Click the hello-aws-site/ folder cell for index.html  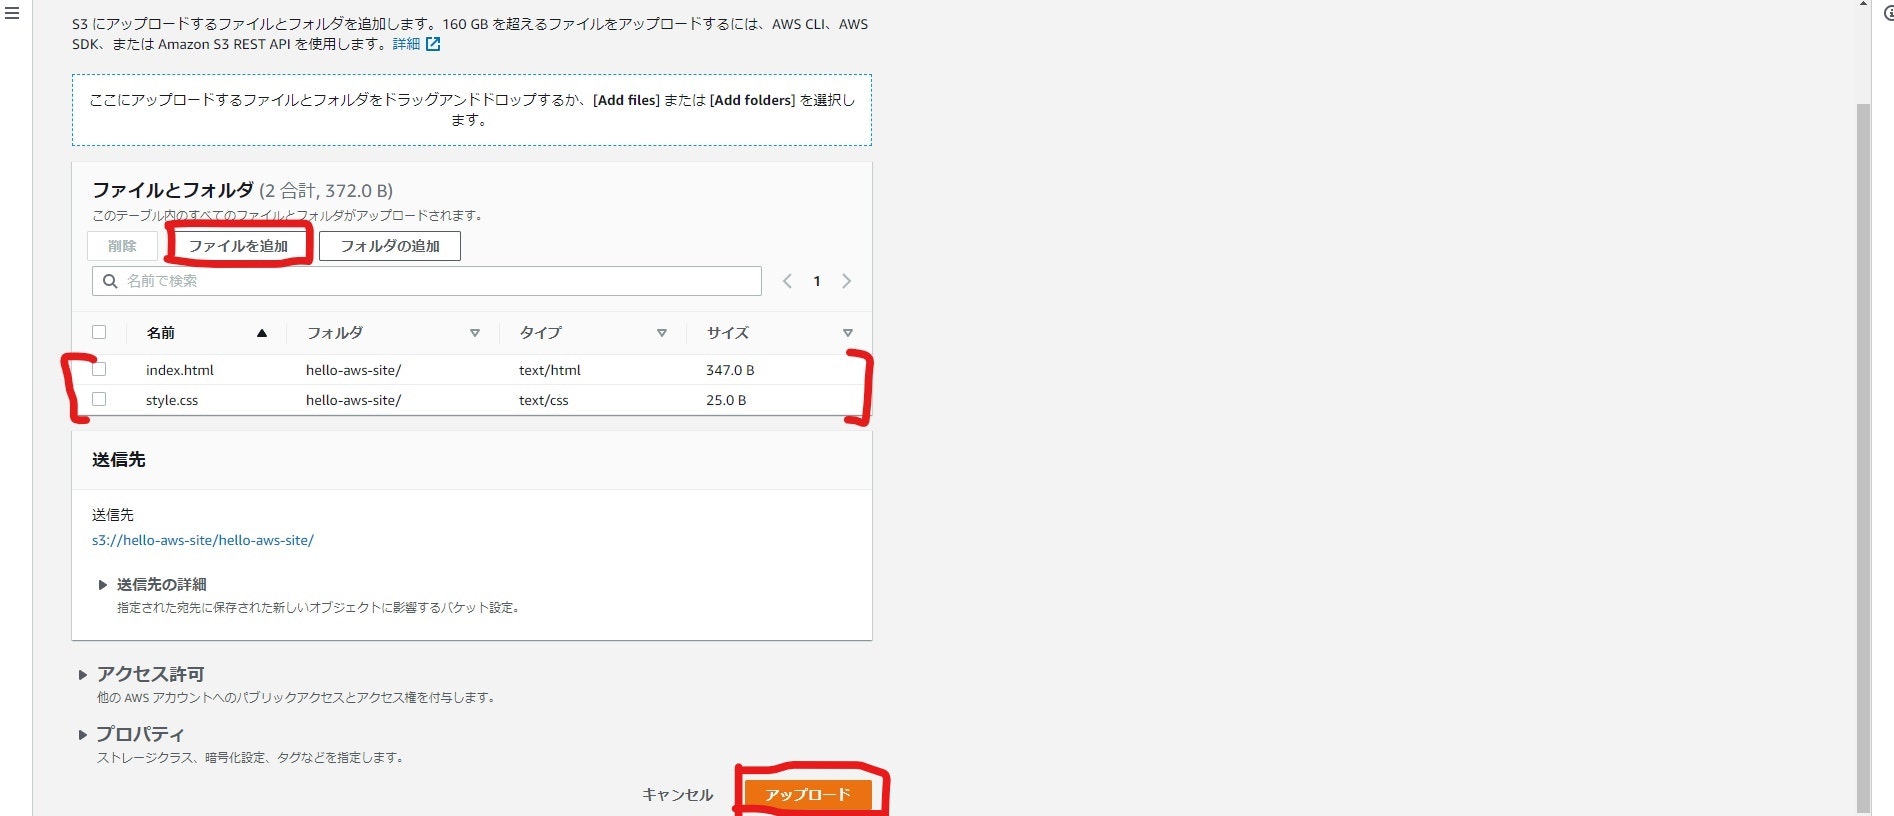(354, 370)
